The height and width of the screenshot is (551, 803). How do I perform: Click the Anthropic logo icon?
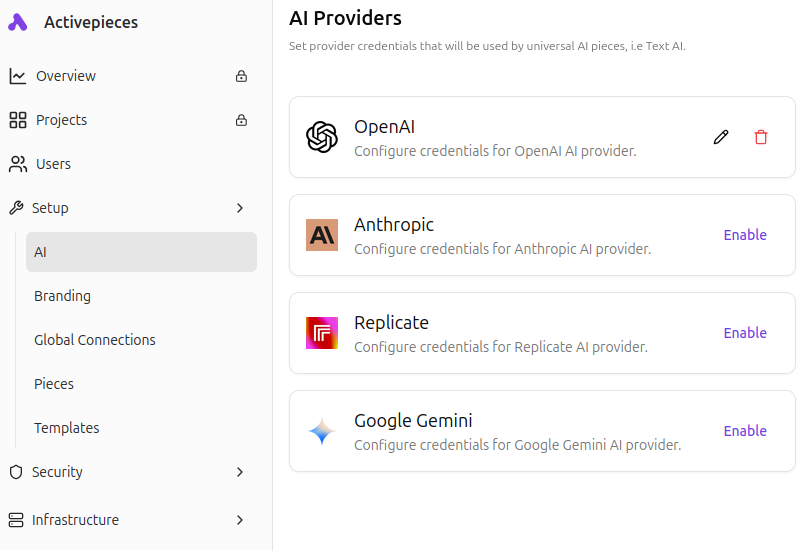click(x=322, y=235)
